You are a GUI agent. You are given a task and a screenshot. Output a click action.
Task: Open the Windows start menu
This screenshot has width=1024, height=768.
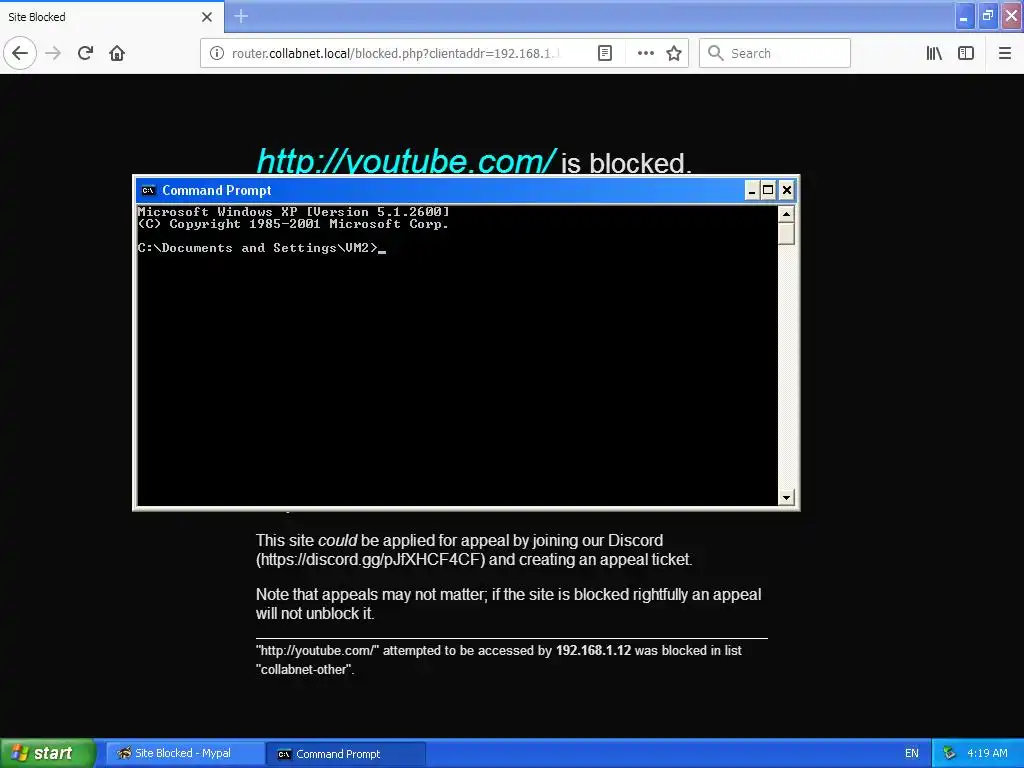coord(46,753)
